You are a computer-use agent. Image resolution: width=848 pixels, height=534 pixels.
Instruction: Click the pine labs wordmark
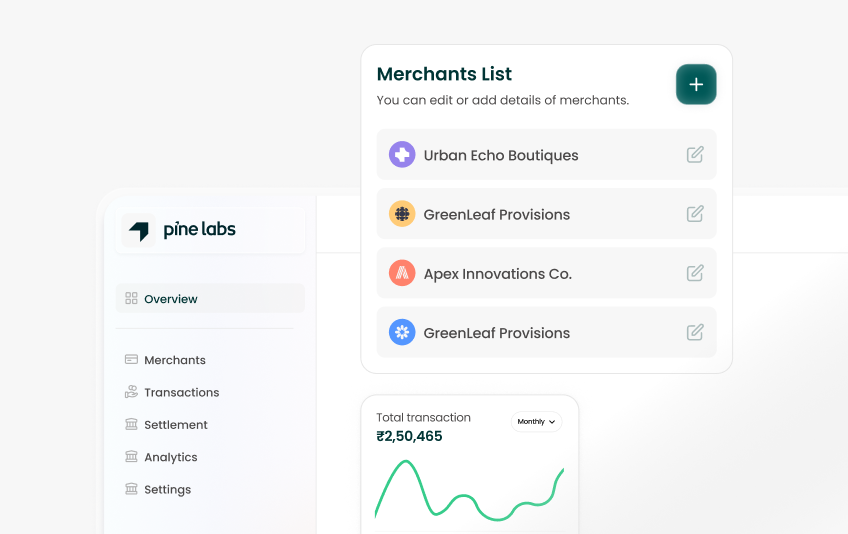(x=200, y=229)
